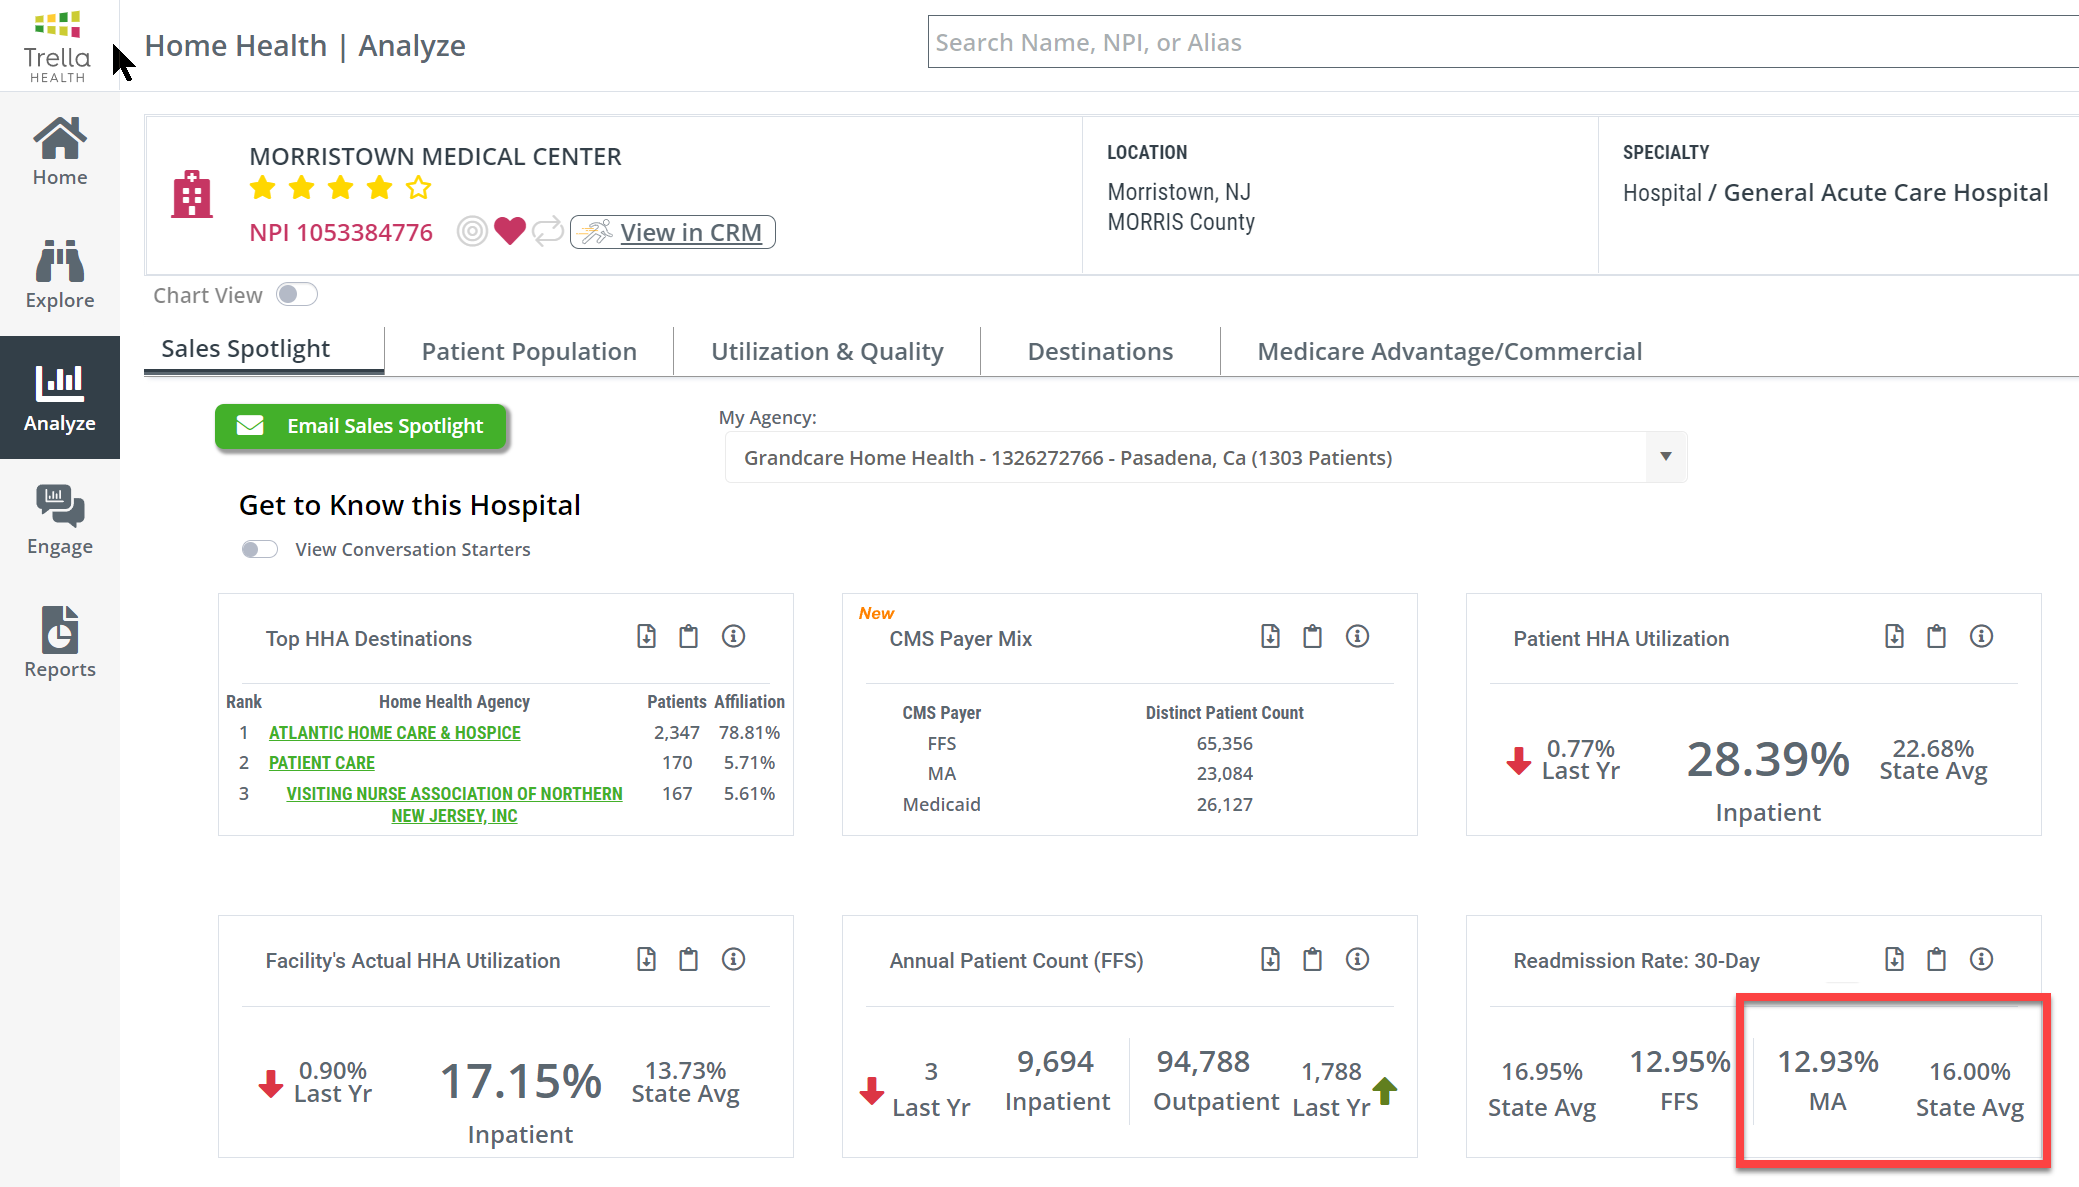This screenshot has height=1187, width=2079.
Task: Switch to Medicare Advantage/Commercial tab
Action: (1450, 352)
